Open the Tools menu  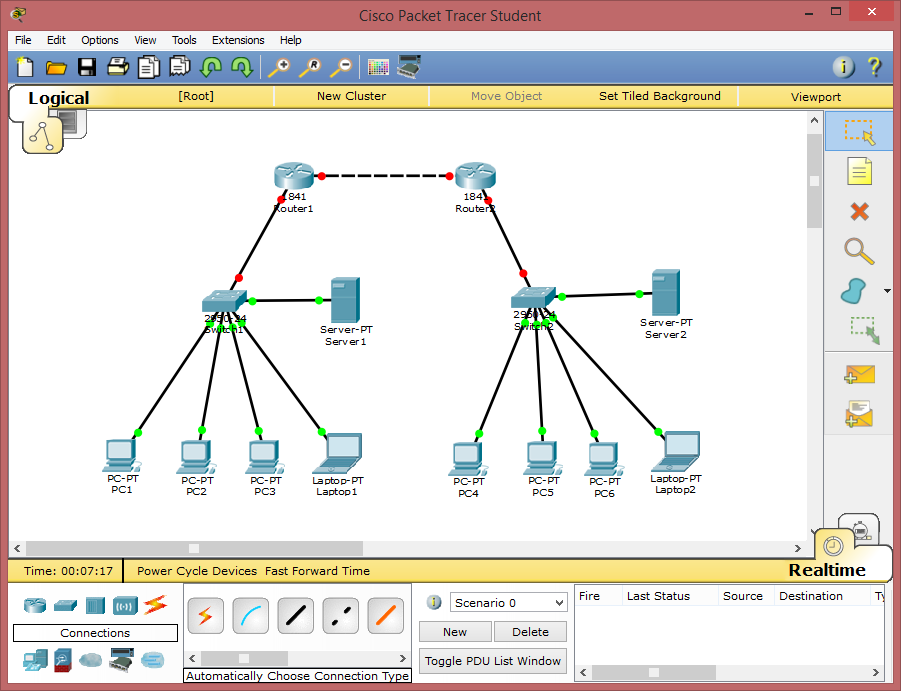tap(184, 40)
